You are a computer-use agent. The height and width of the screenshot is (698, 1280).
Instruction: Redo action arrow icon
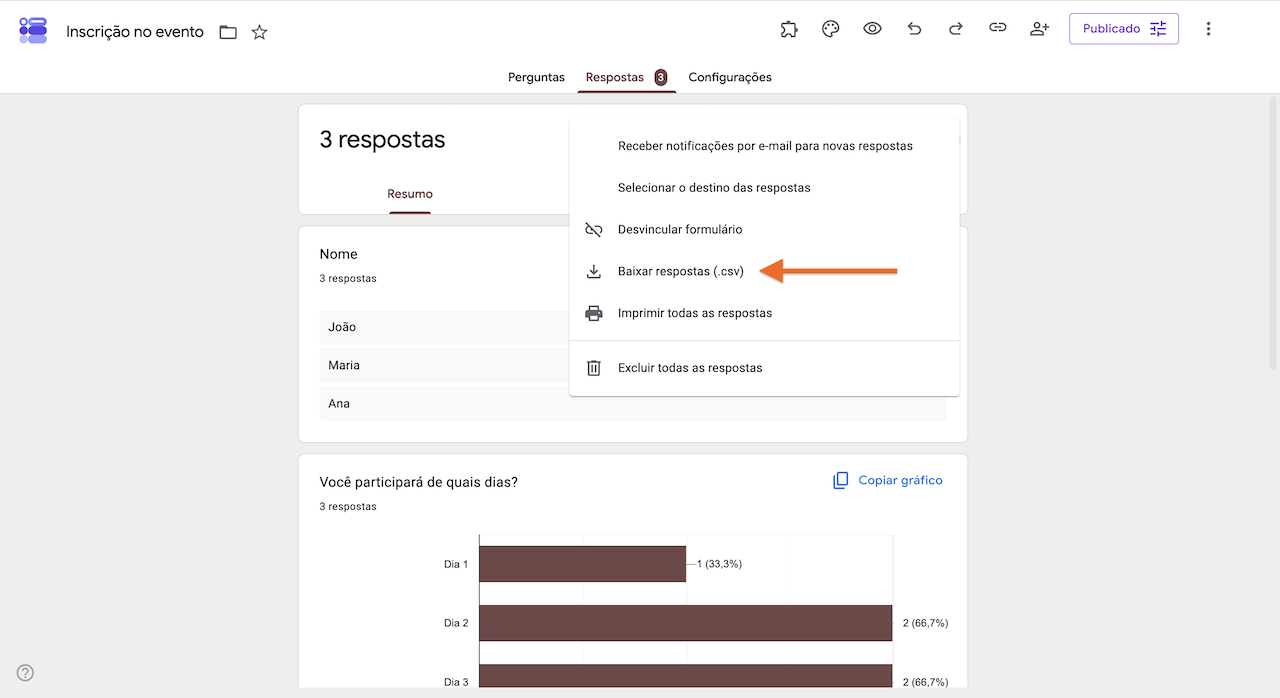coord(956,29)
